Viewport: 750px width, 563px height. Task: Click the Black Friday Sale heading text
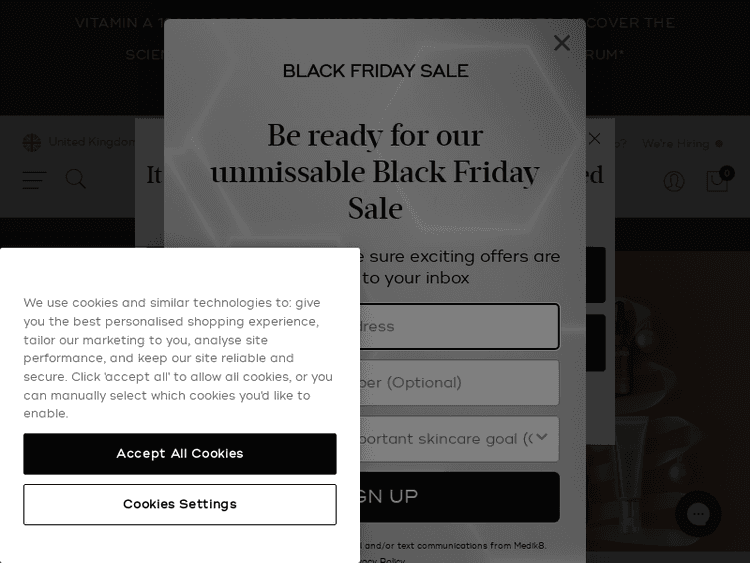[x=375, y=71]
